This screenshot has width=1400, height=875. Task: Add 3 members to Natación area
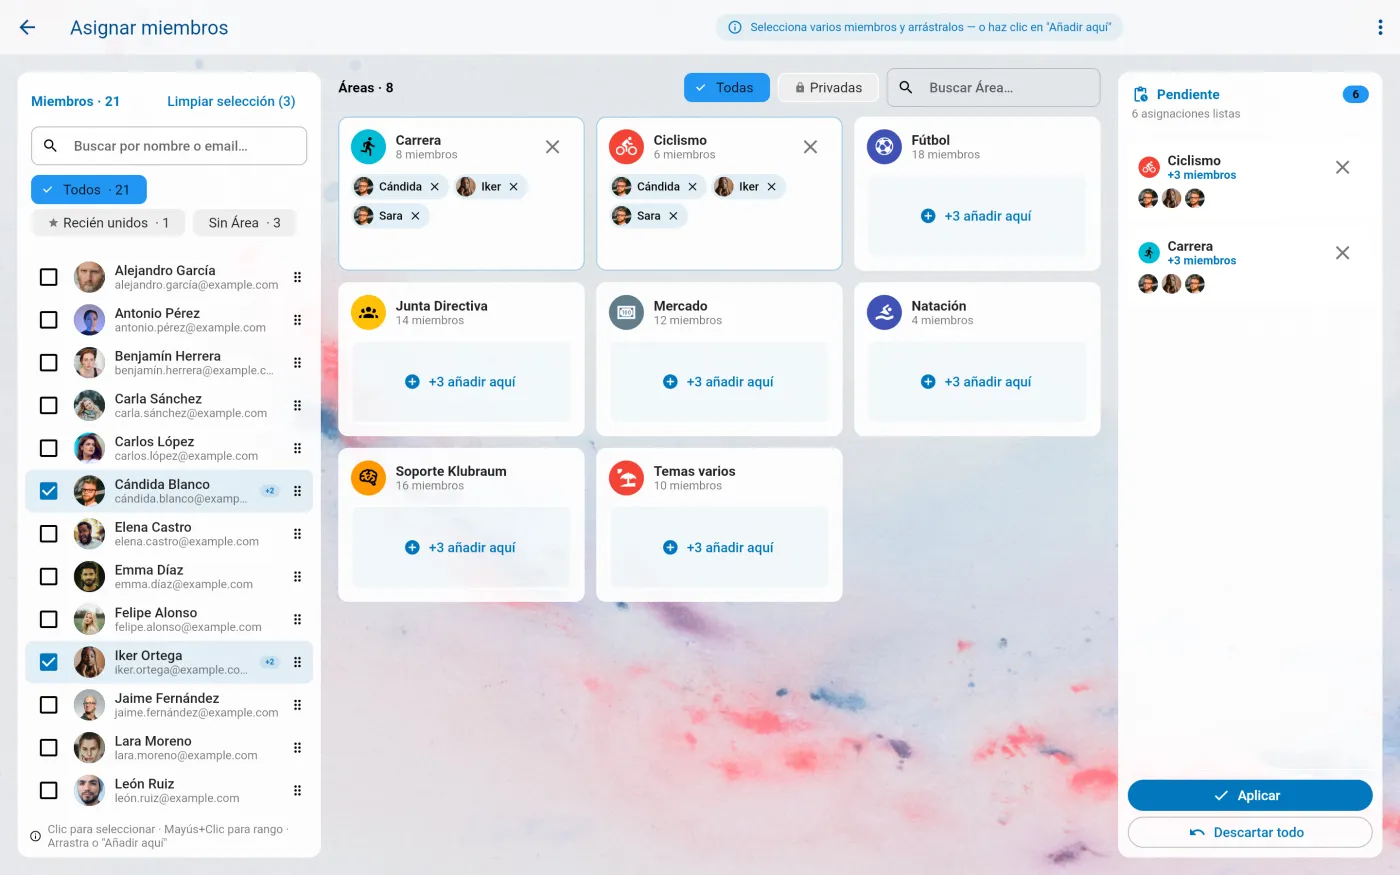(x=977, y=382)
